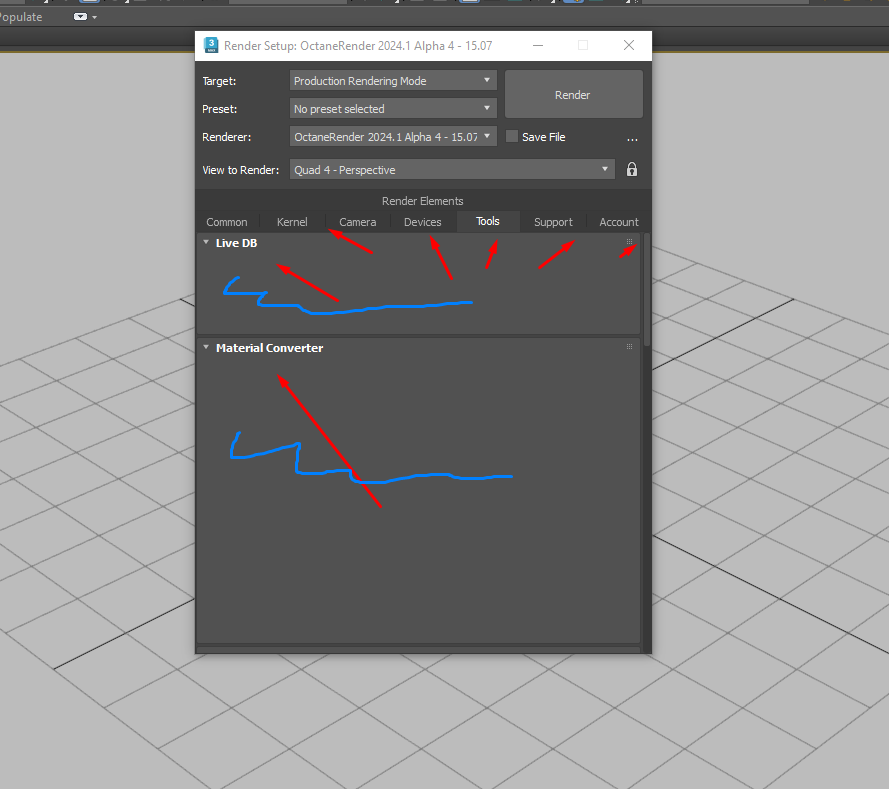Screen dimensions: 889x789
Task: Open the Target rendering mode dropdown
Action: tap(393, 80)
